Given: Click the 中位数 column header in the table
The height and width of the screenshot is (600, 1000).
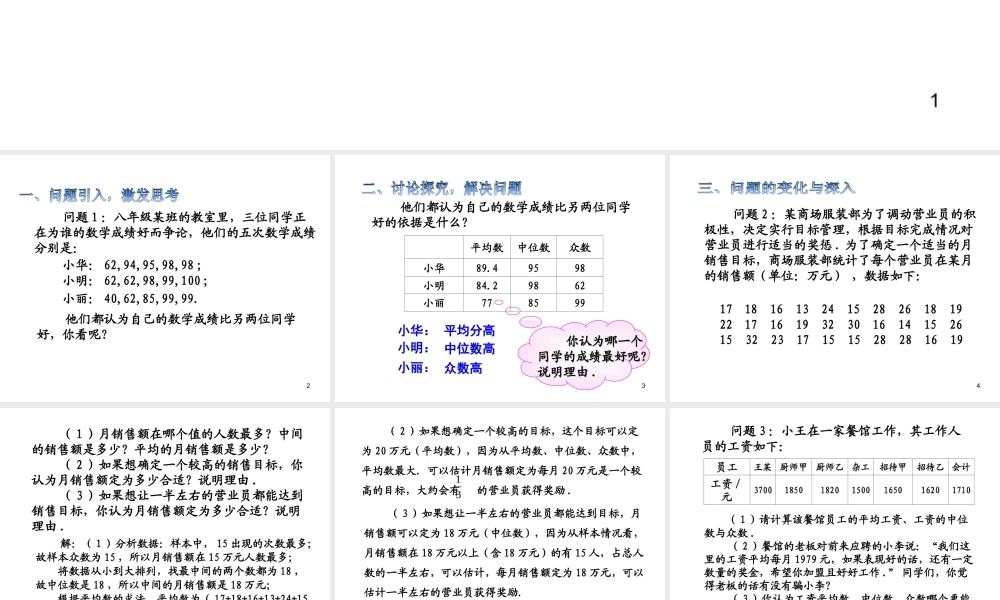Looking at the screenshot, I should tap(533, 247).
